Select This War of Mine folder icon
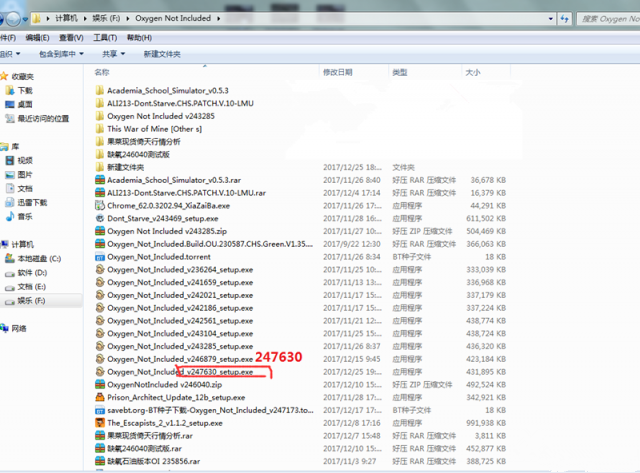 (100, 129)
